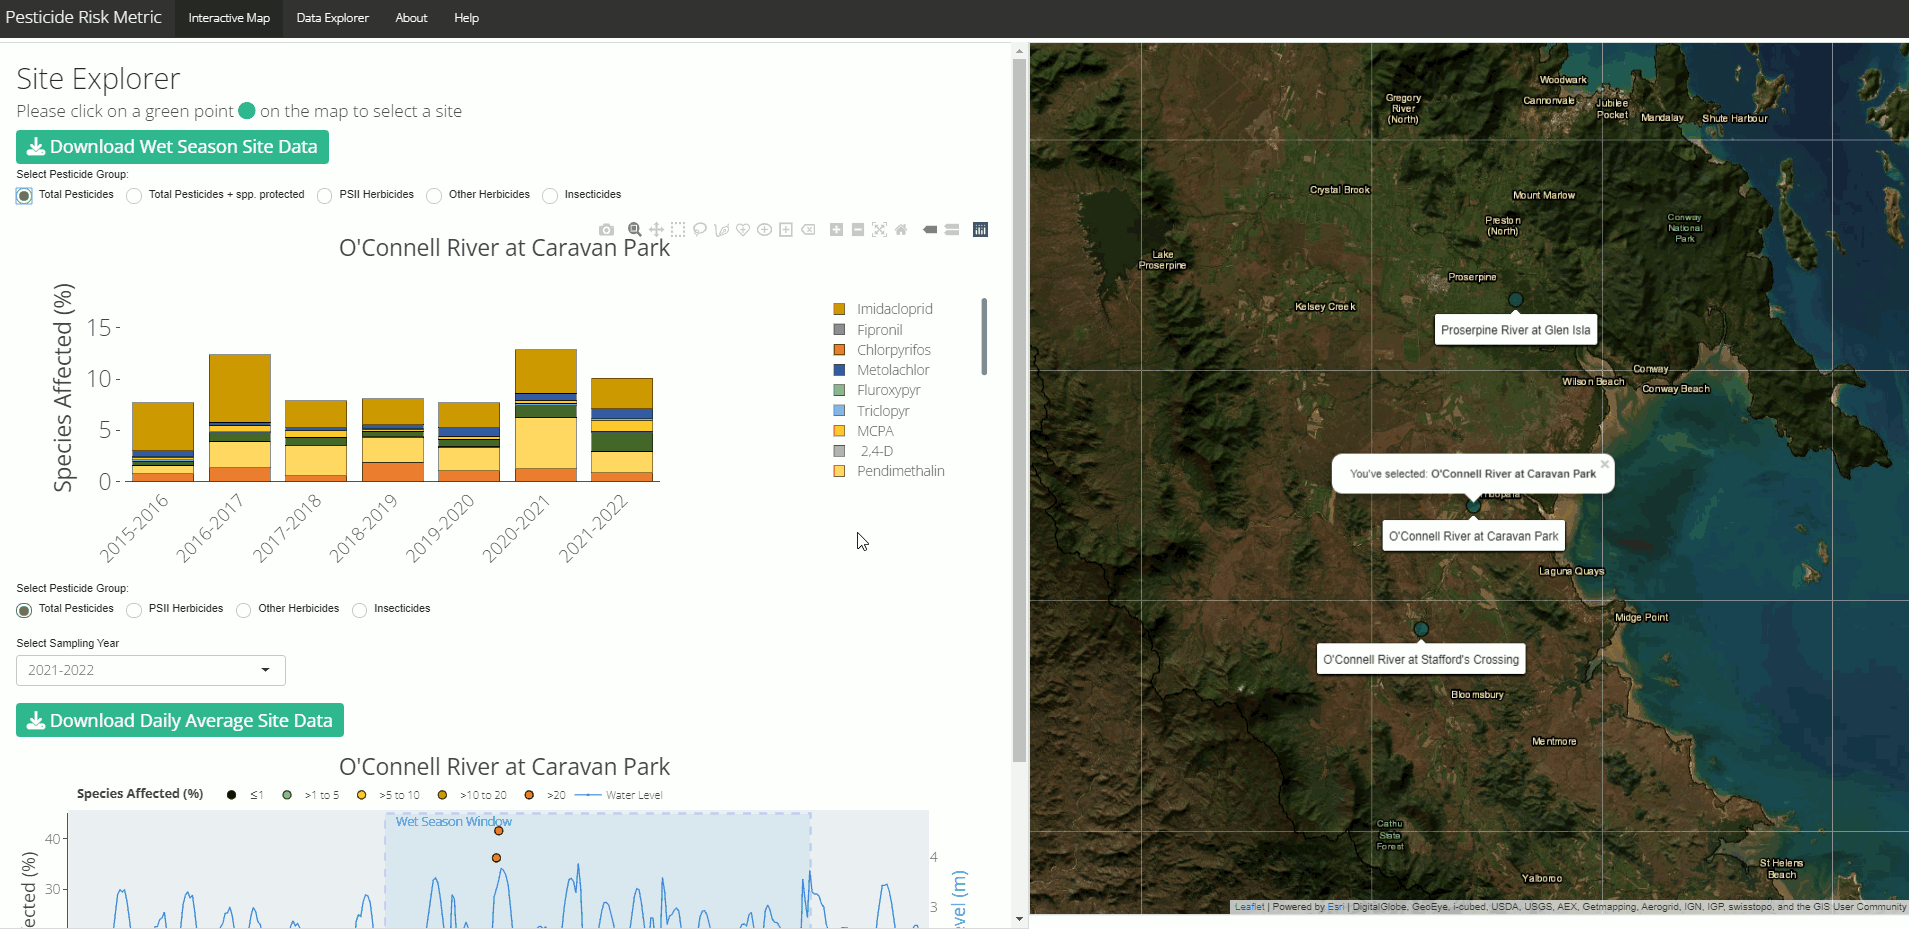Open the Select Sampling Year dropdown
This screenshot has height=929, width=1909.
point(151,670)
